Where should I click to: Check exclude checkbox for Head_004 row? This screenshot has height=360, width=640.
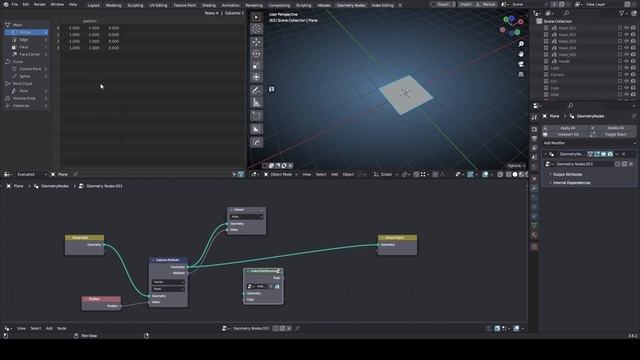[620, 48]
